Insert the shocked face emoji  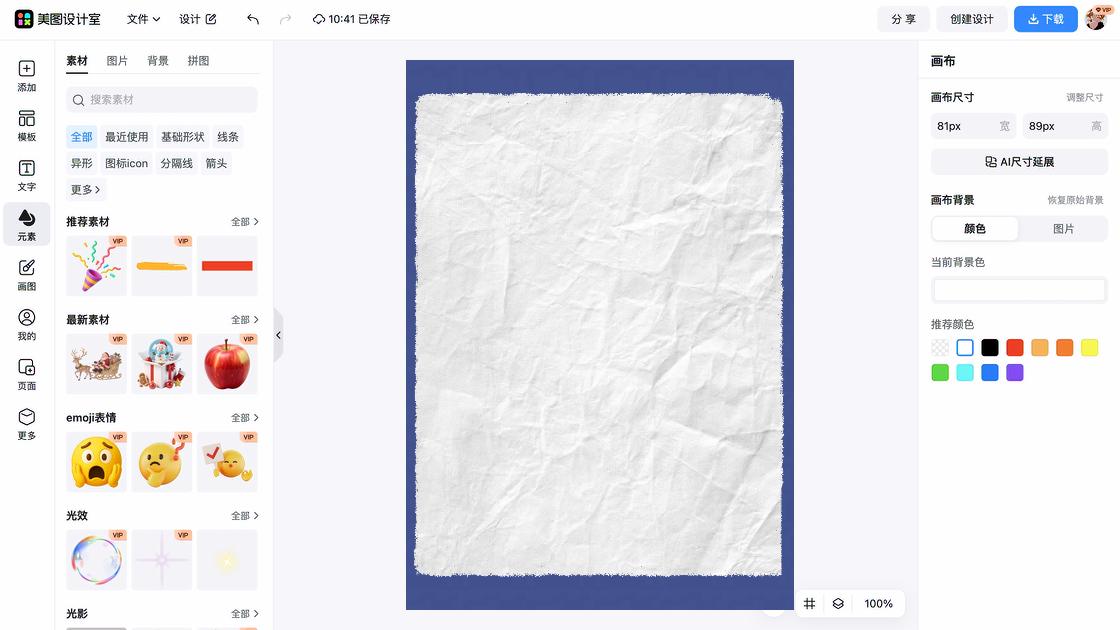pyautogui.click(x=96, y=461)
